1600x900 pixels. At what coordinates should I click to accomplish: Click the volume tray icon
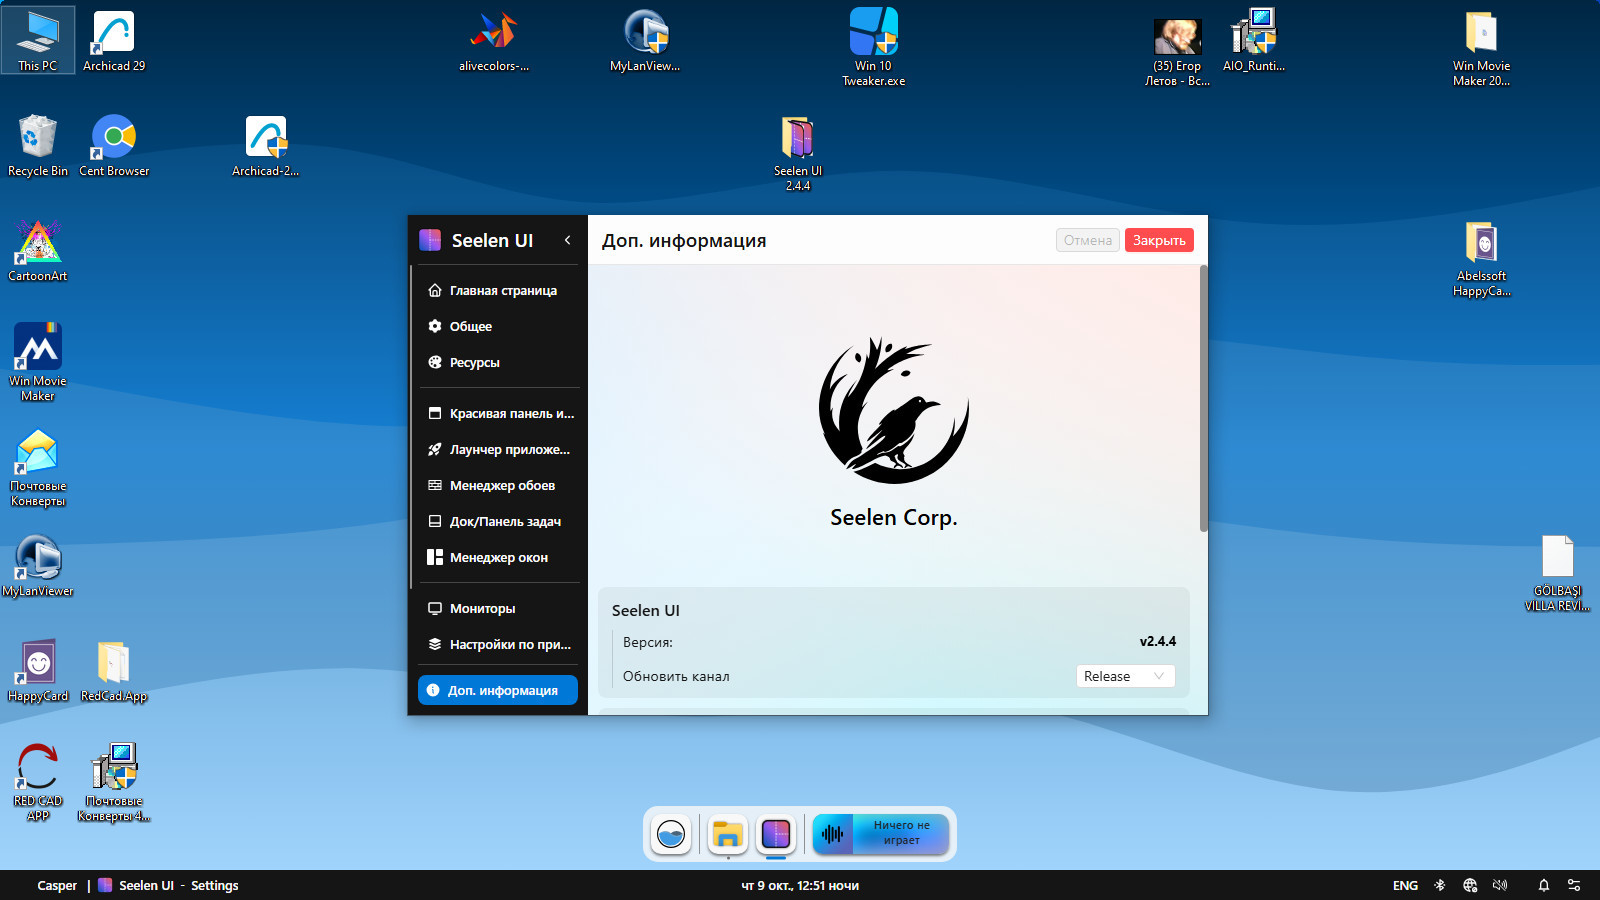(x=1500, y=885)
